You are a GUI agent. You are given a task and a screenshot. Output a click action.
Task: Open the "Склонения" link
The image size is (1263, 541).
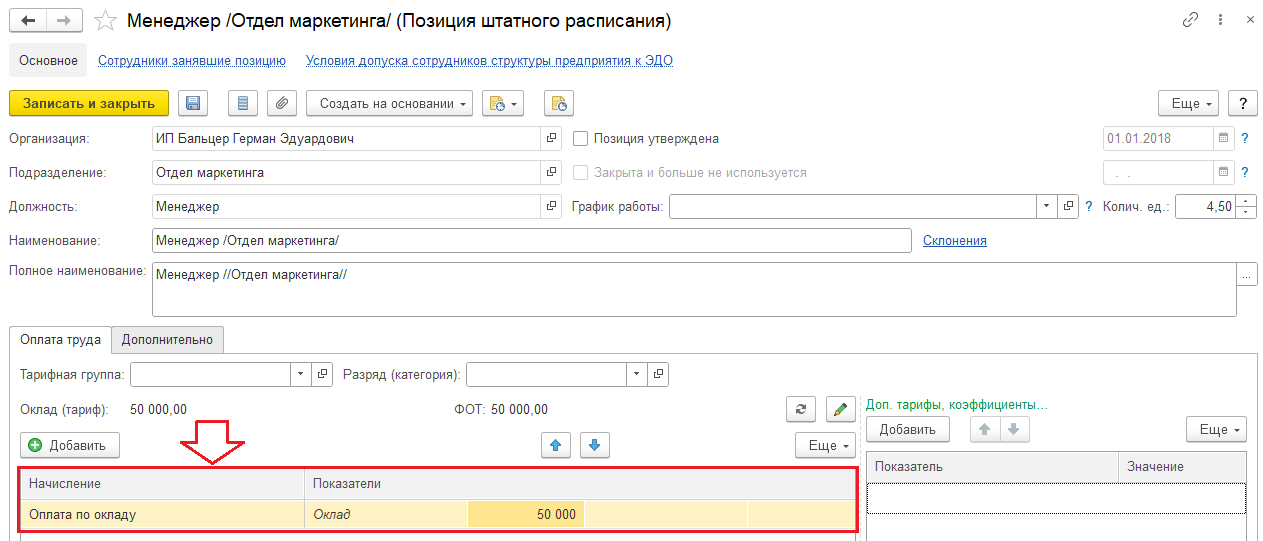click(x=954, y=241)
